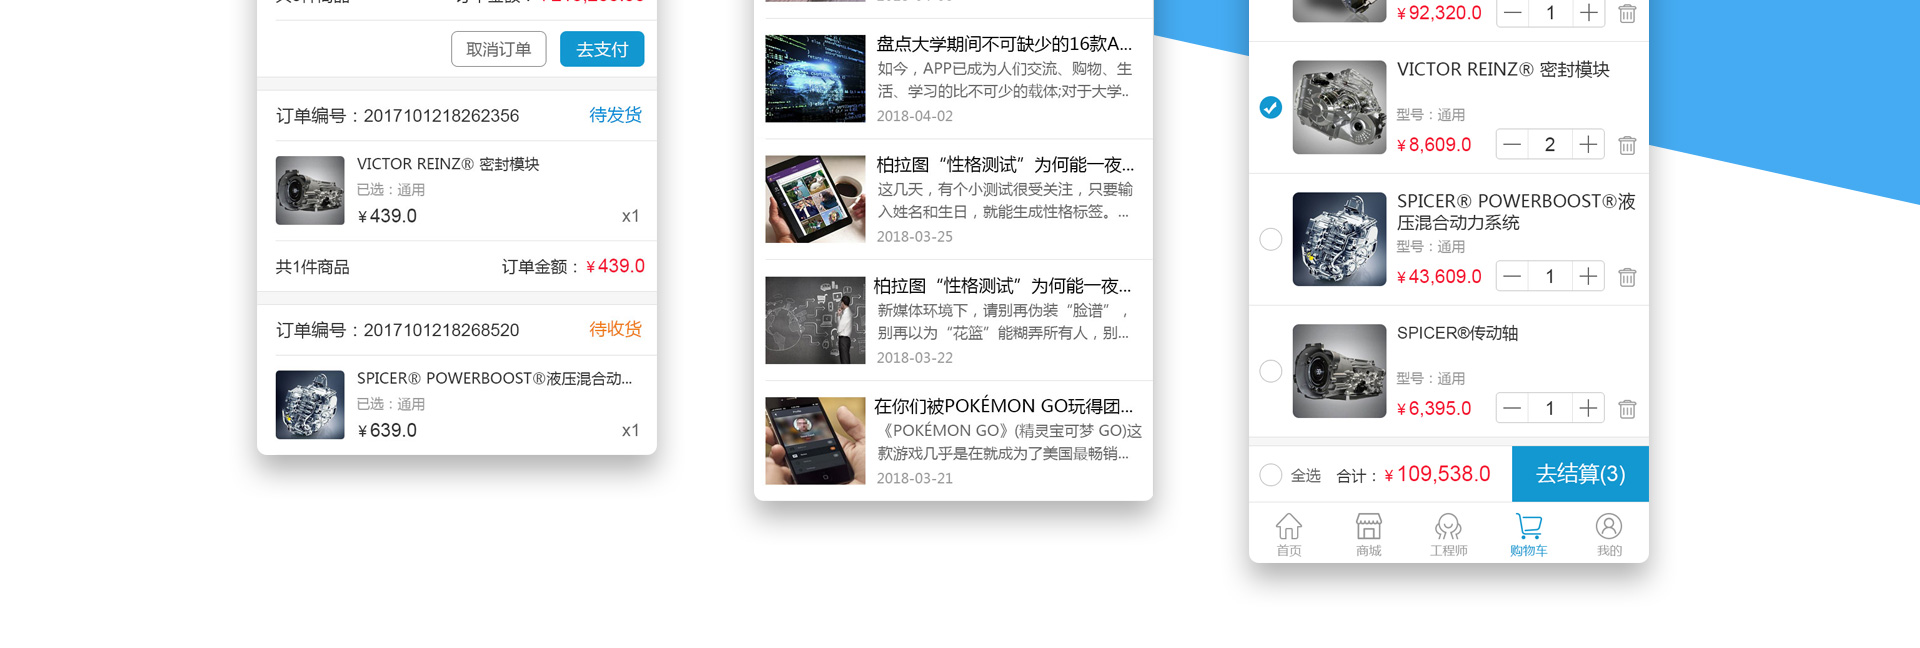Screen dimensions: 1920x648
Task: Open the POKÉMON GO article thumbnail
Action: click(x=815, y=441)
